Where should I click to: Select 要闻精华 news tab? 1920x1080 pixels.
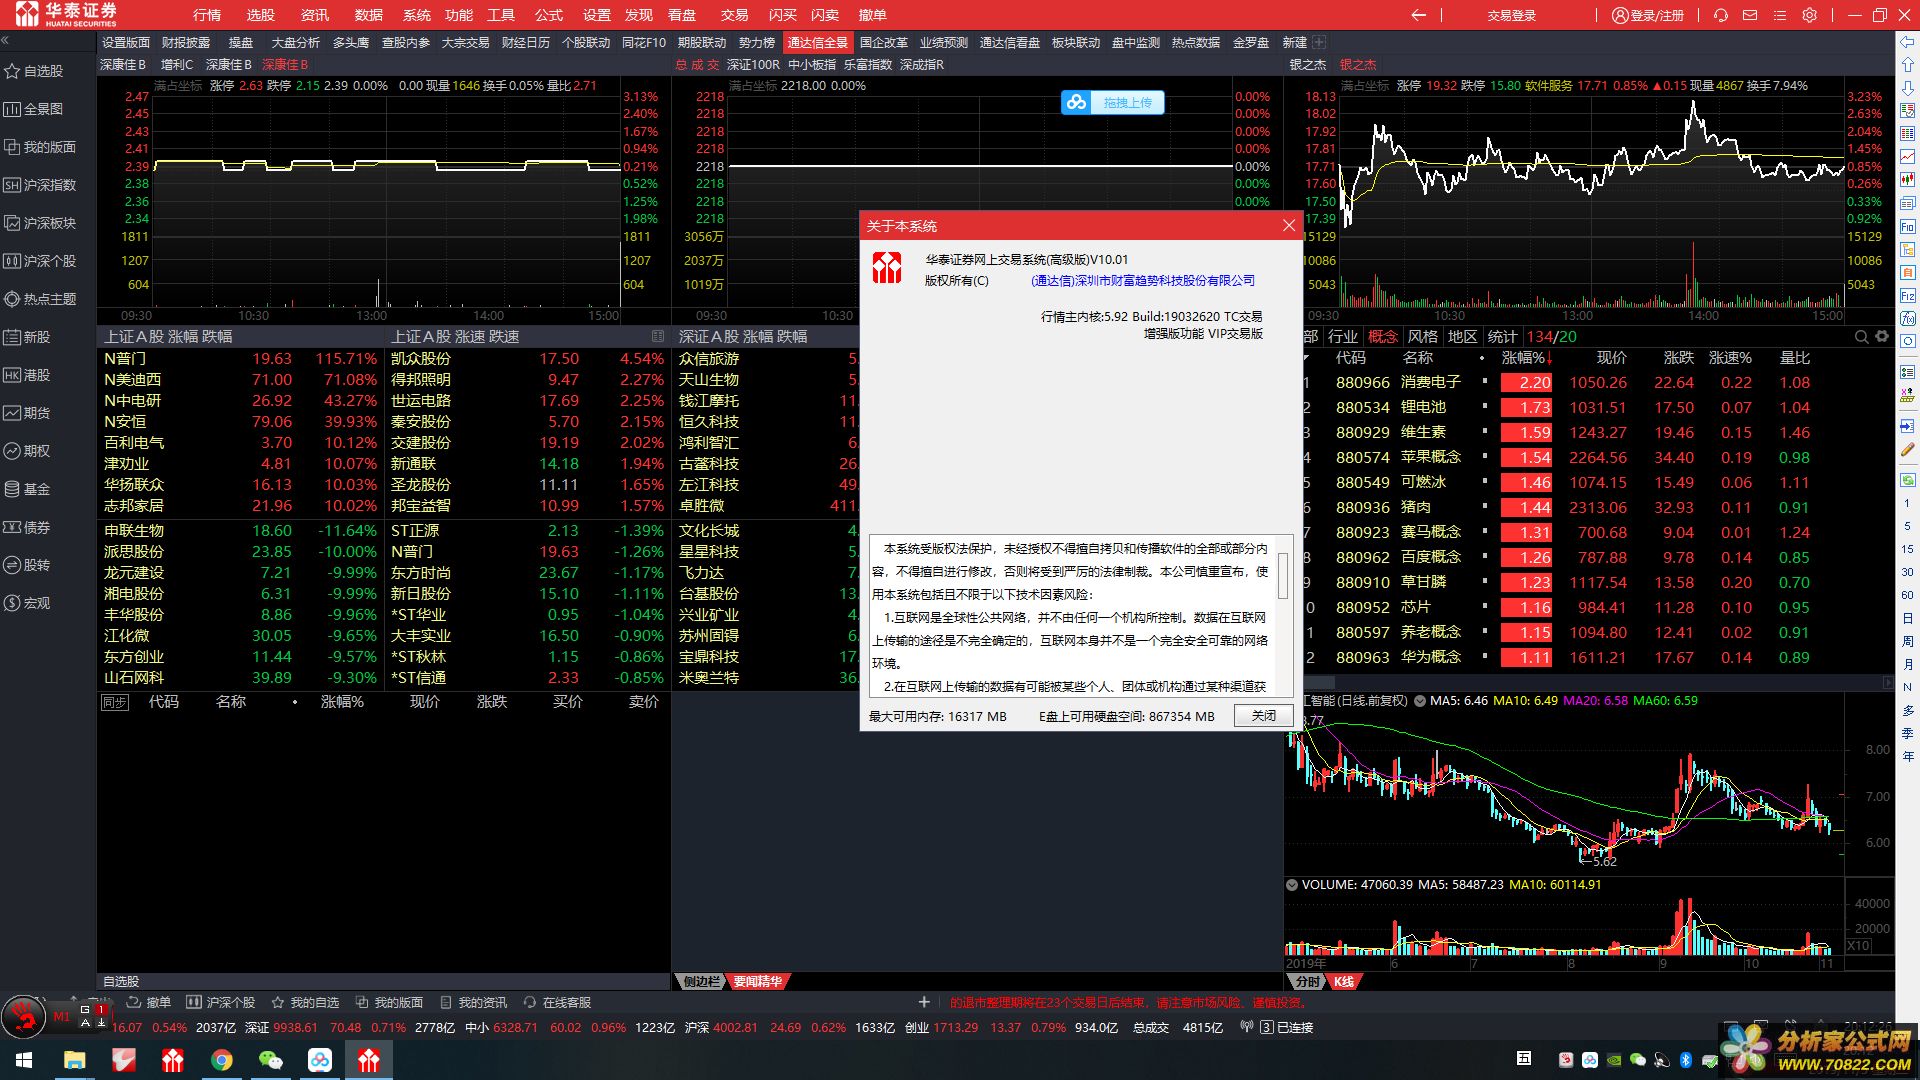click(757, 982)
